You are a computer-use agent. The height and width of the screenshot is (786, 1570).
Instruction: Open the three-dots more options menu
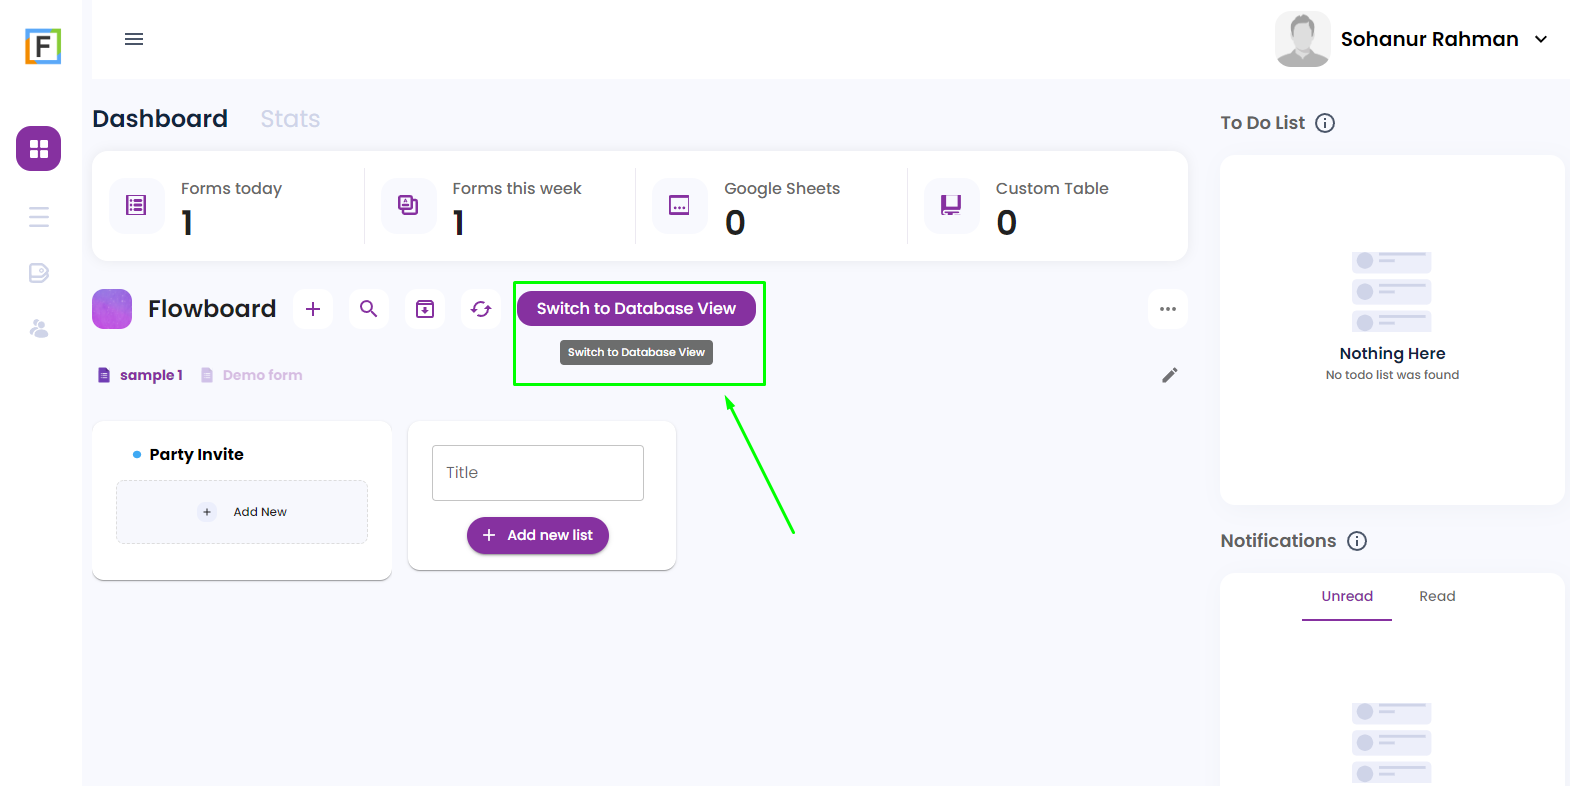point(1168,309)
